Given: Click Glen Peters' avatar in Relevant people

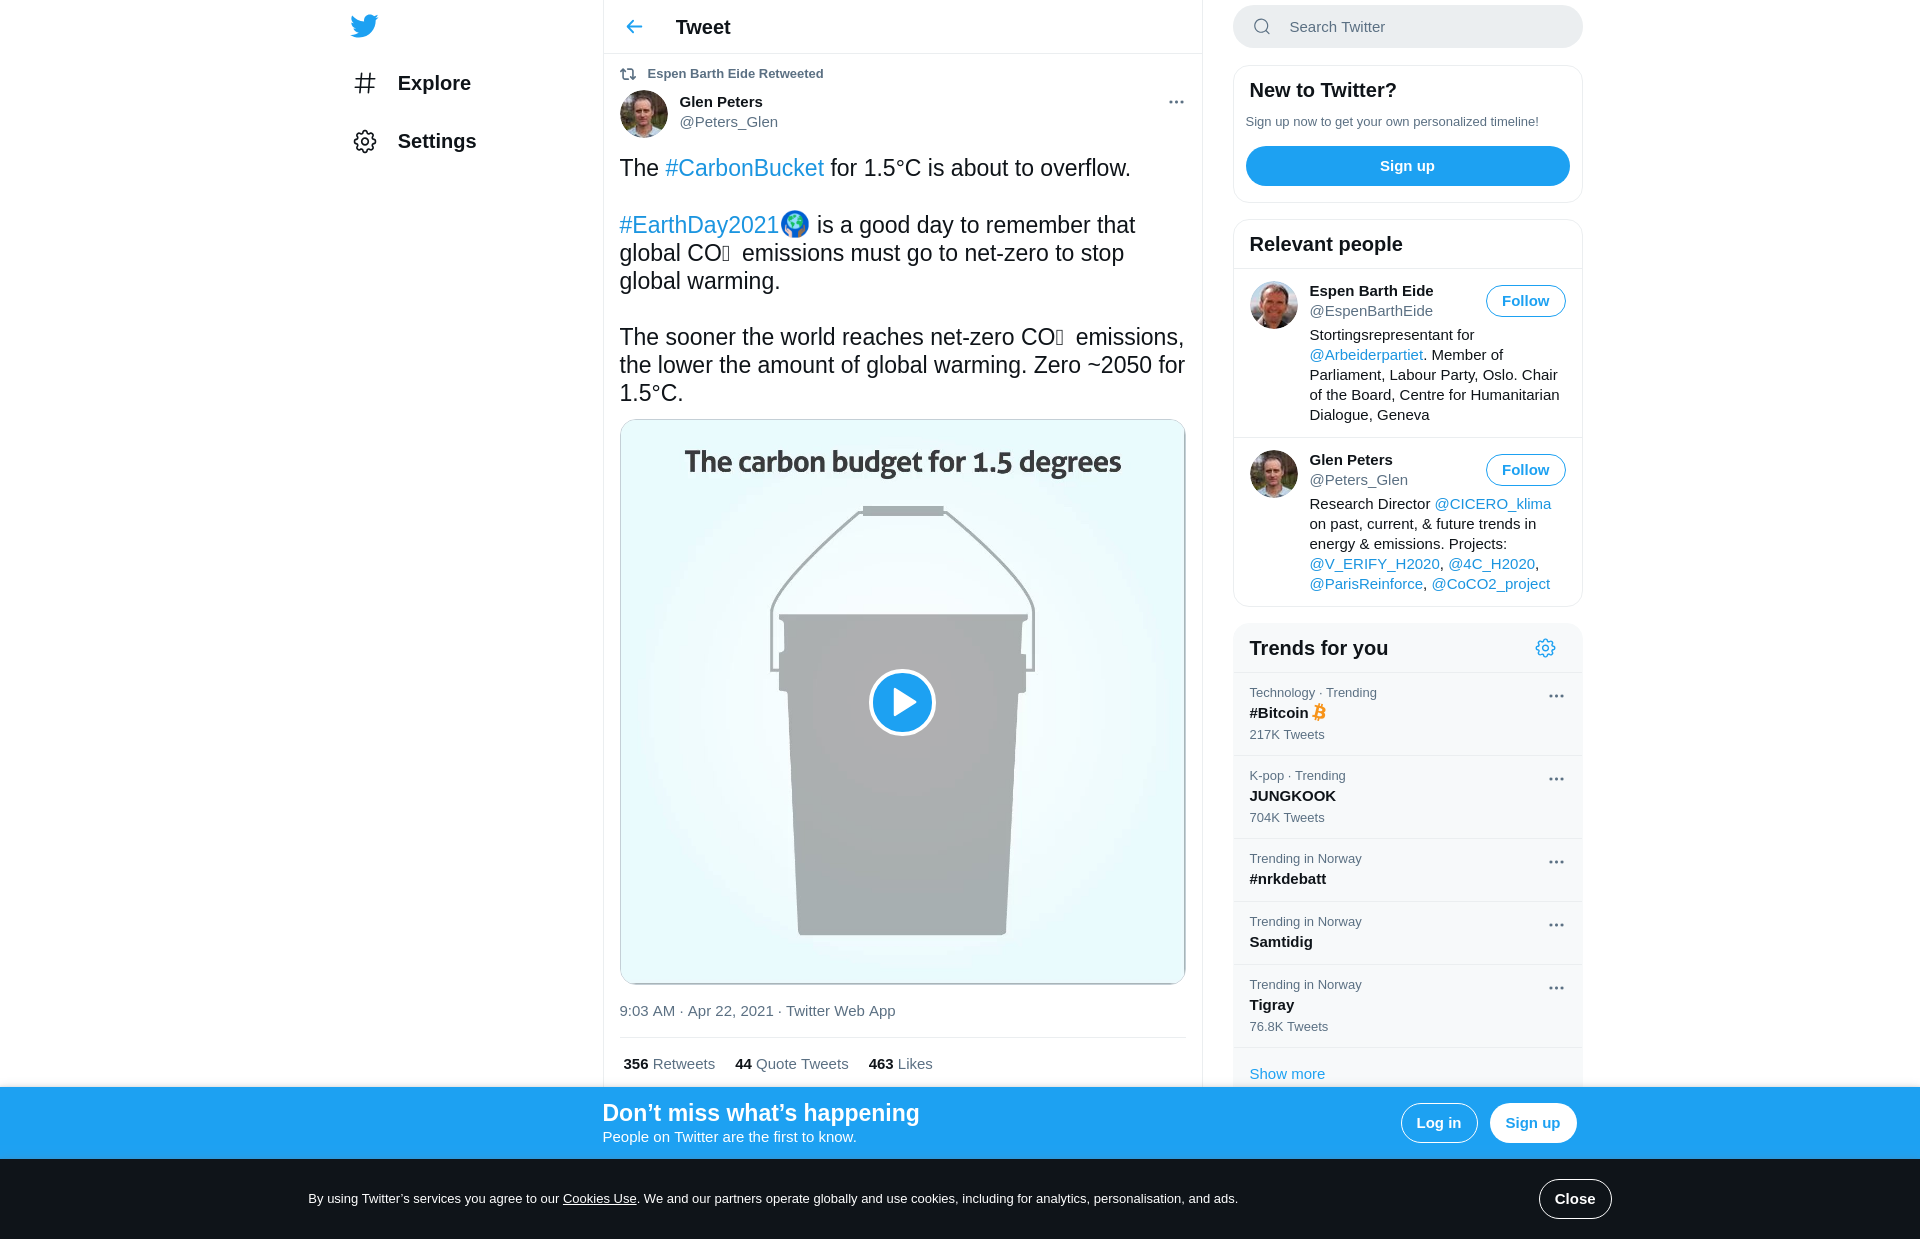Looking at the screenshot, I should pos(1274,474).
